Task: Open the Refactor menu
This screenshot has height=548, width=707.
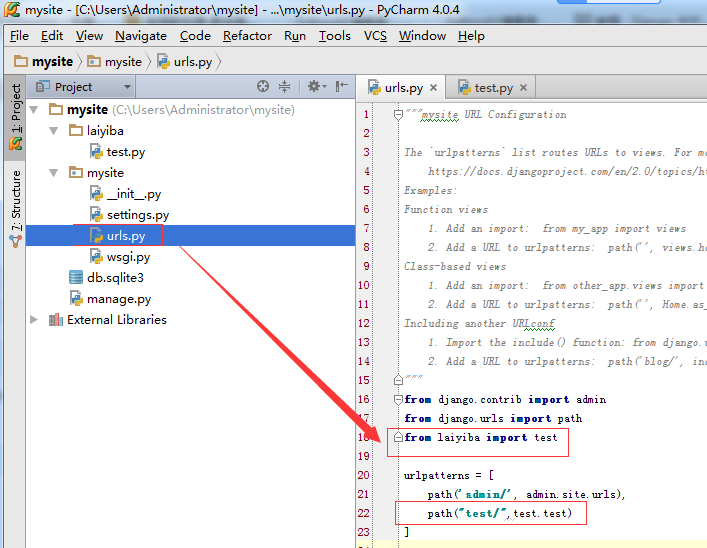Action: pyautogui.click(x=247, y=35)
